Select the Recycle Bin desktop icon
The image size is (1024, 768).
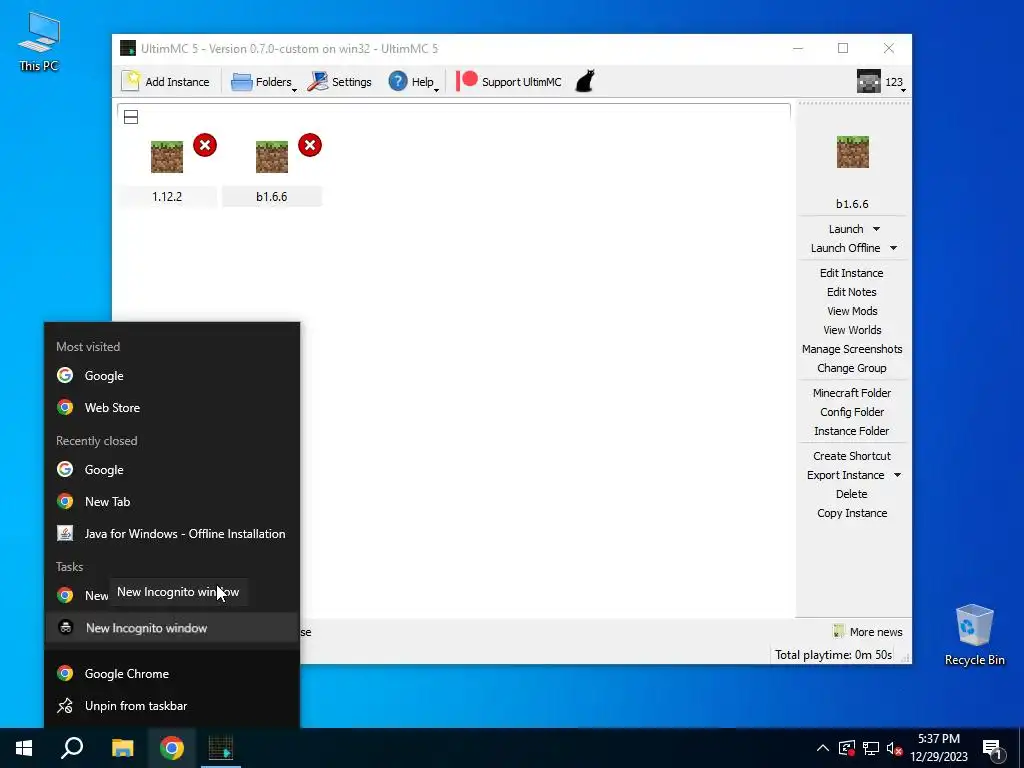[974, 634]
